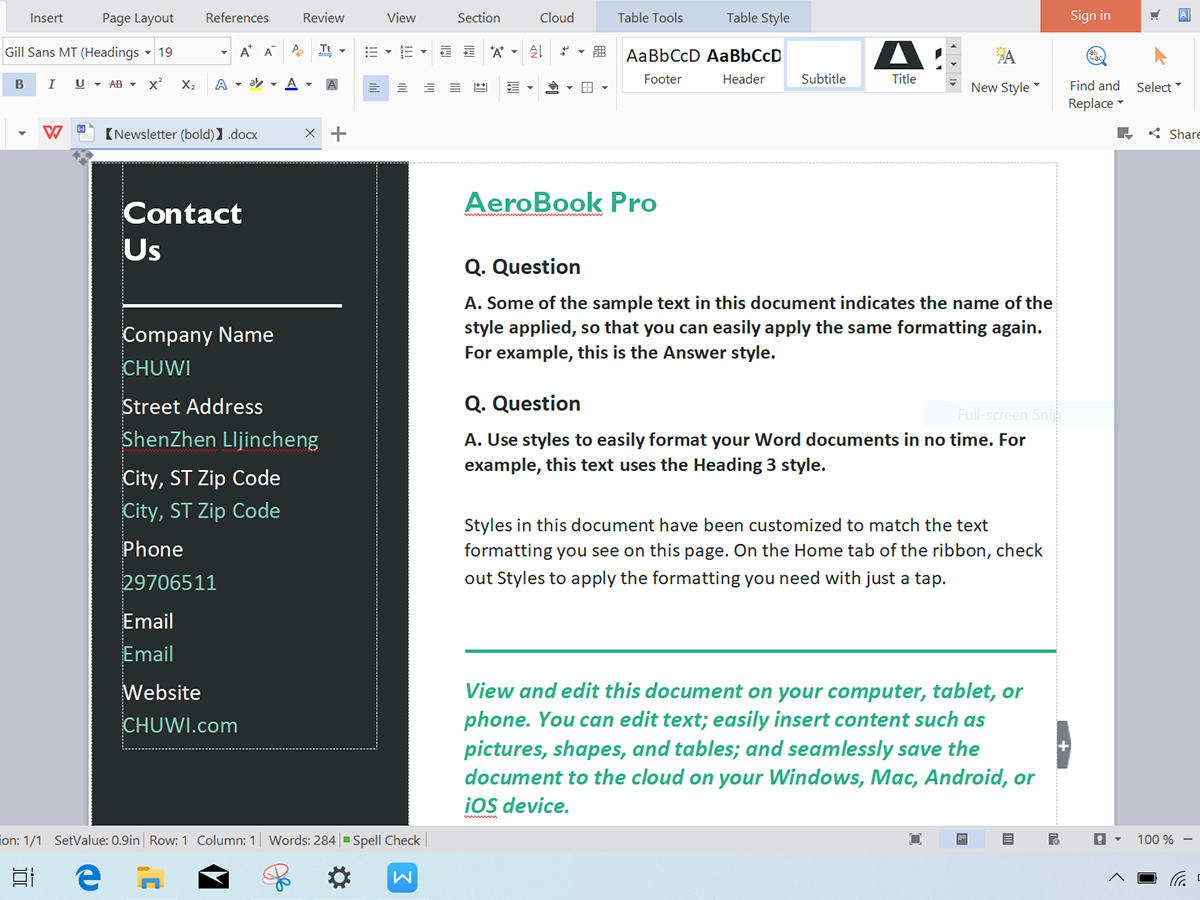Center align text
The image size is (1200, 900).
tap(402, 88)
